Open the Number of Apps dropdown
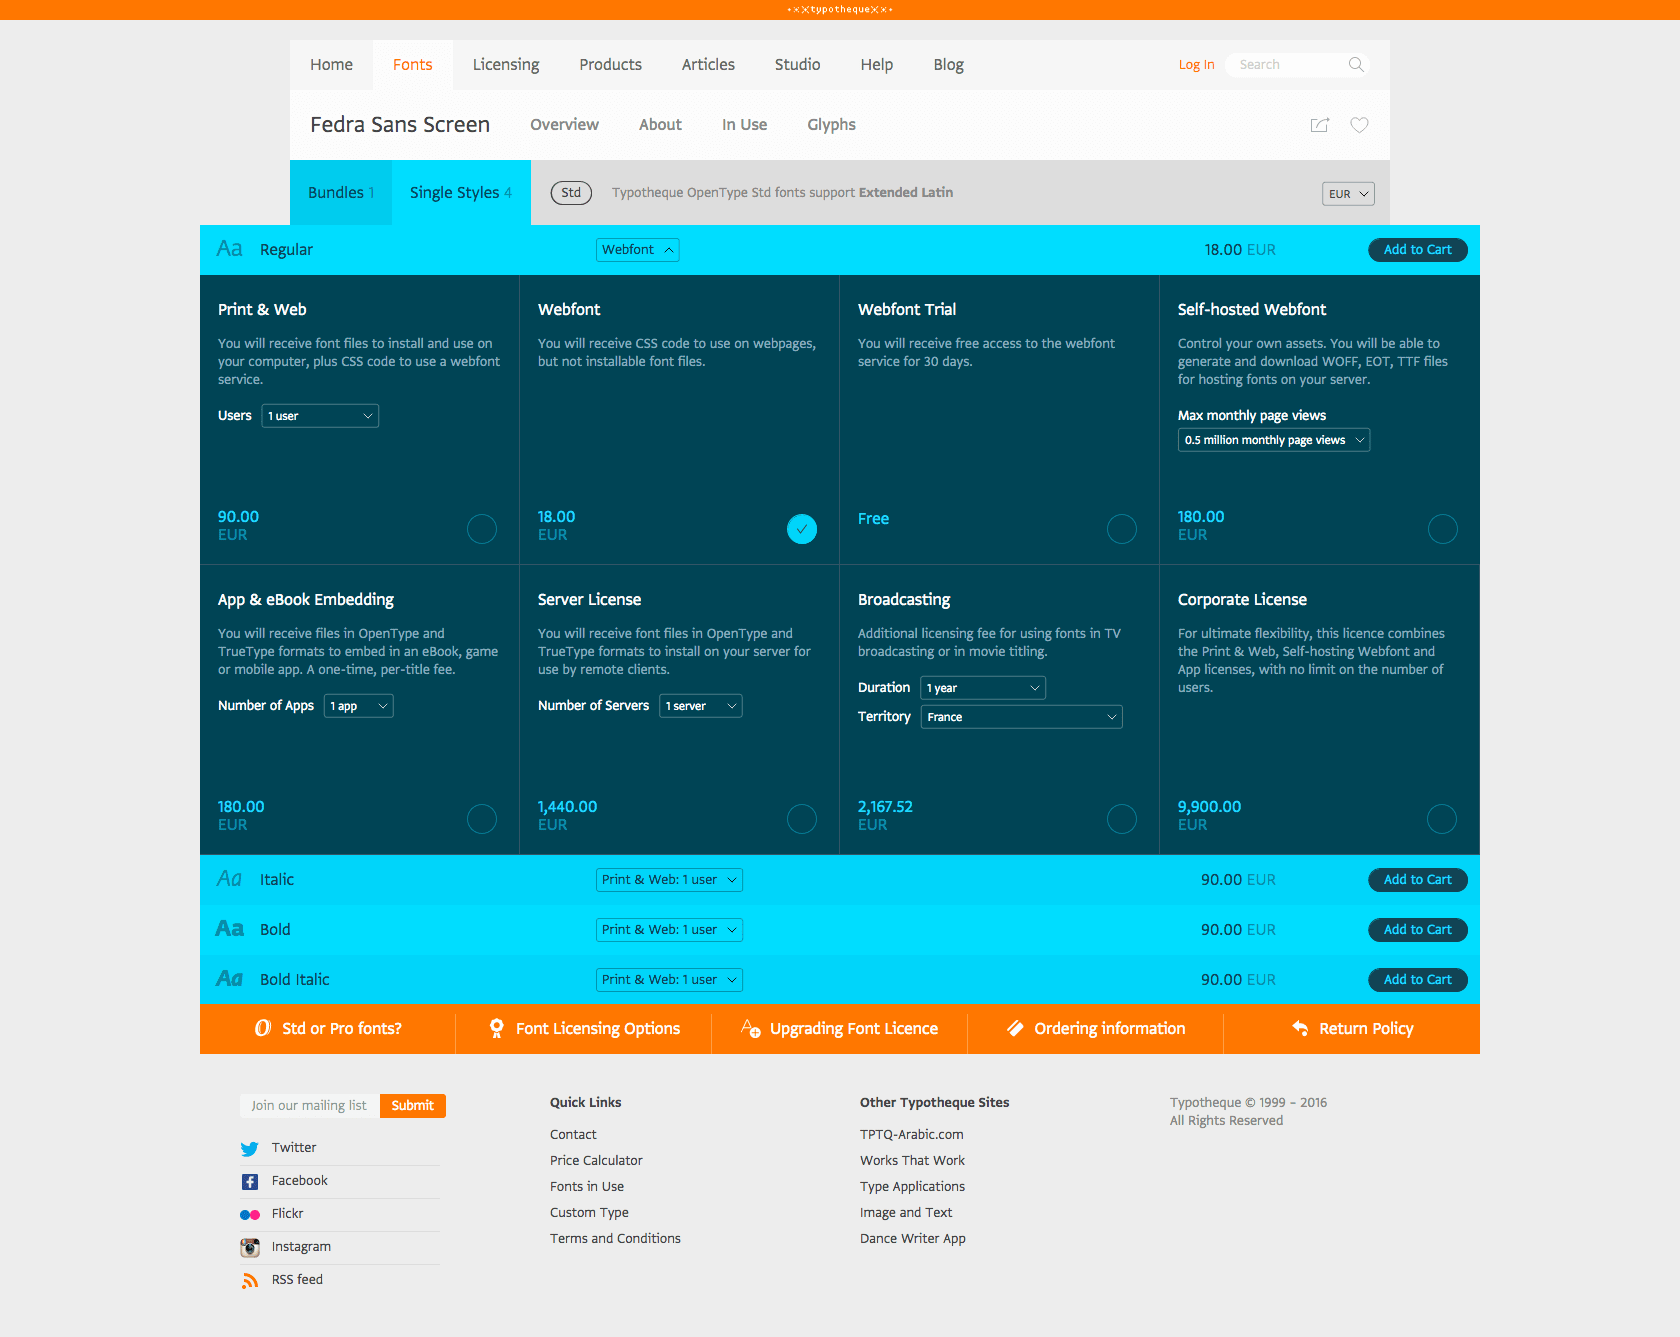This screenshot has width=1680, height=1337. [x=359, y=706]
